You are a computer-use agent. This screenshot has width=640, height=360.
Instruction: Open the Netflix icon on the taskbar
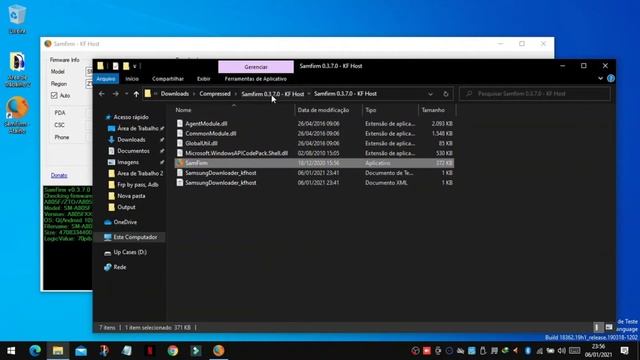point(150,351)
